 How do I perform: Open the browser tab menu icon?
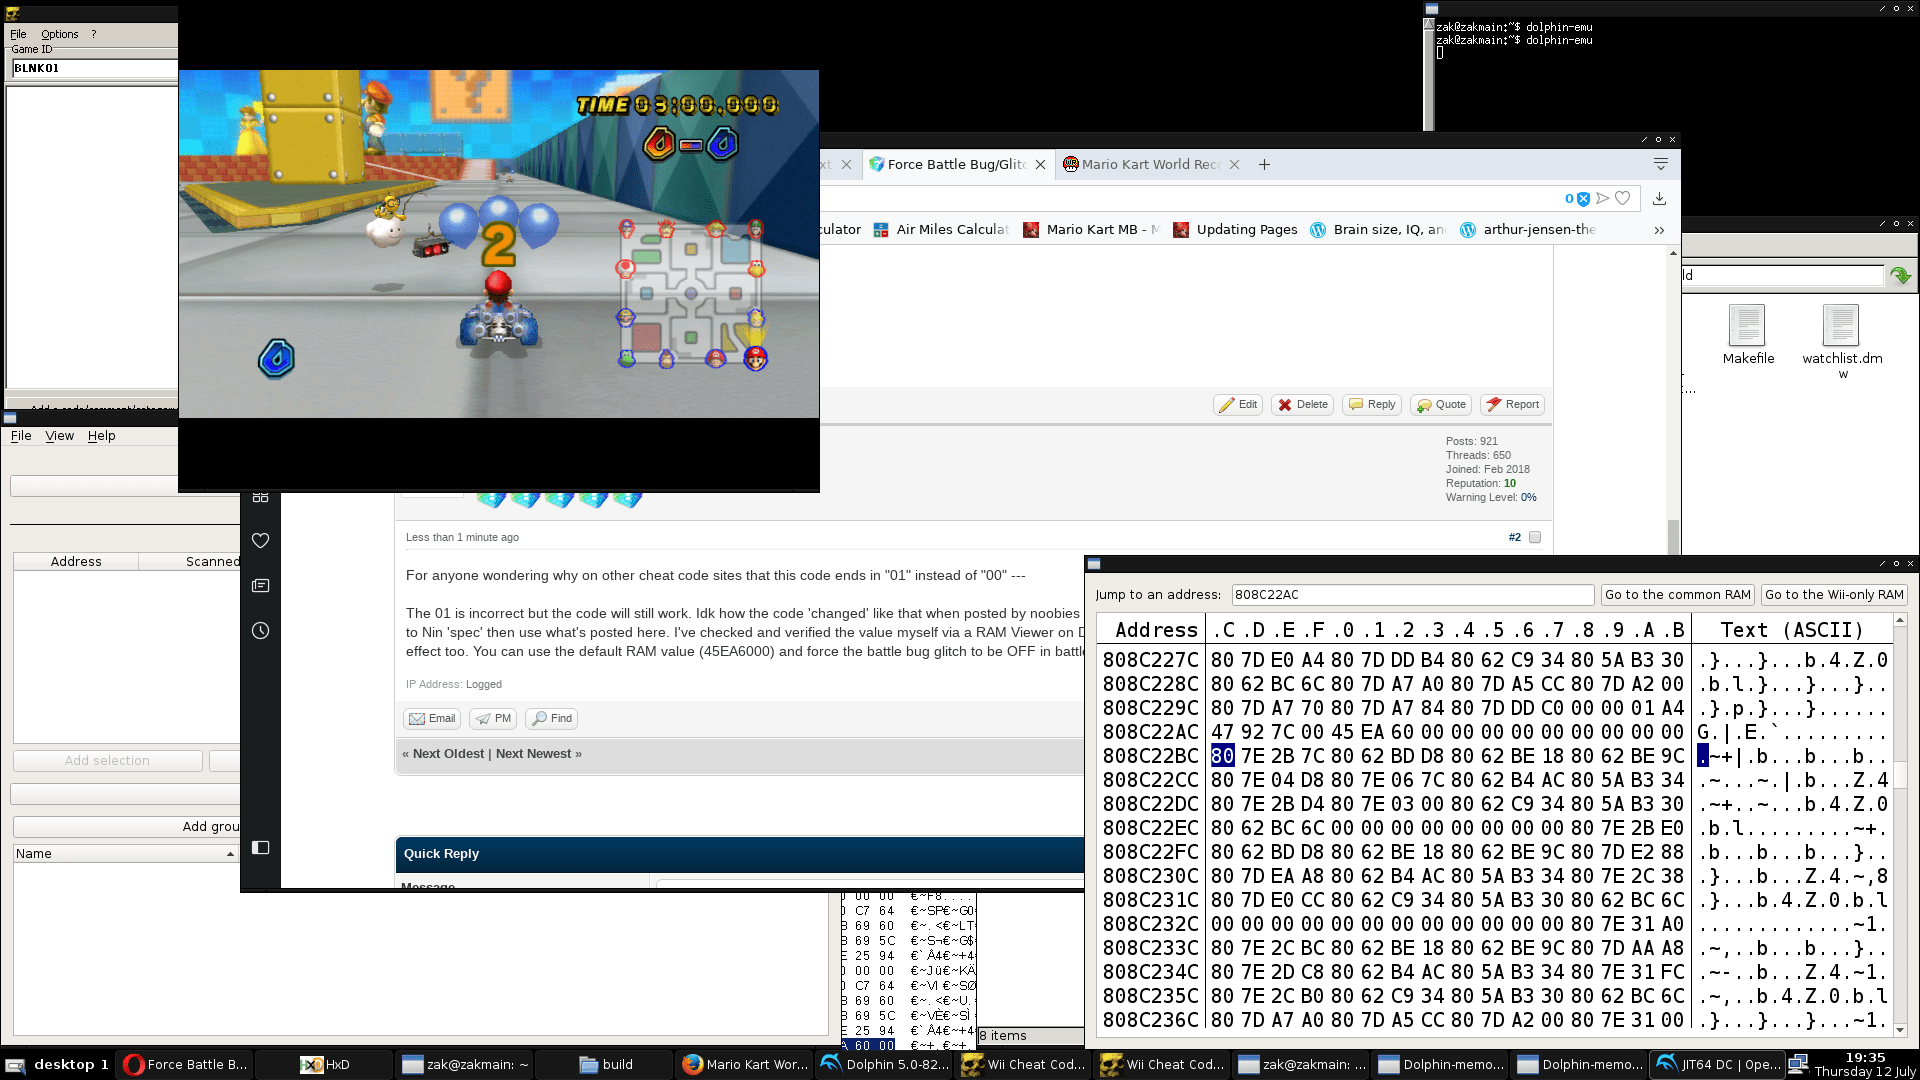tap(1661, 165)
